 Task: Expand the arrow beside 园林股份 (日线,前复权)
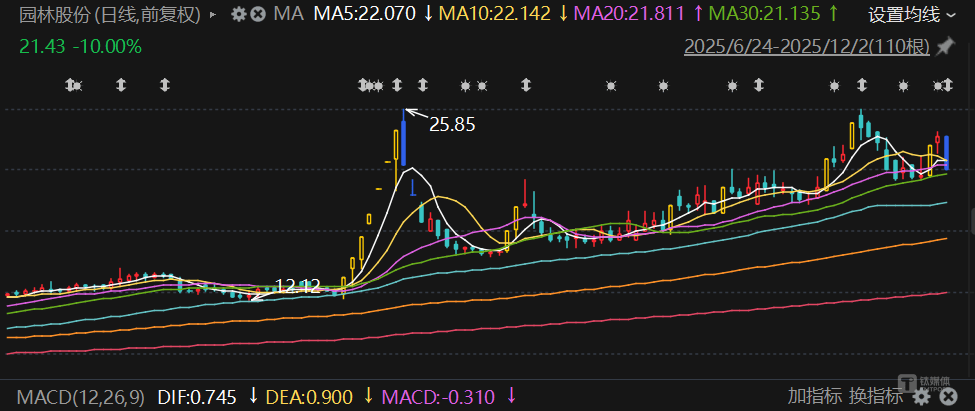[213, 15]
